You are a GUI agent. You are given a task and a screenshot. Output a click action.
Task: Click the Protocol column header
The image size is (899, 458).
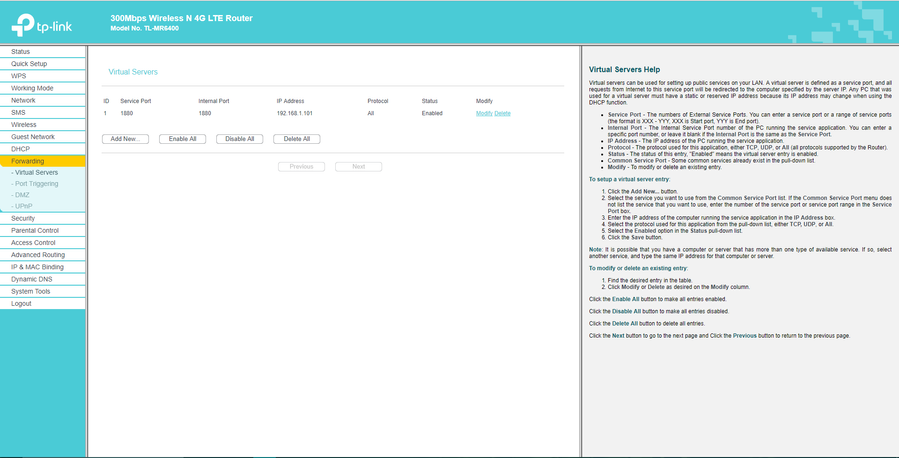tap(378, 101)
